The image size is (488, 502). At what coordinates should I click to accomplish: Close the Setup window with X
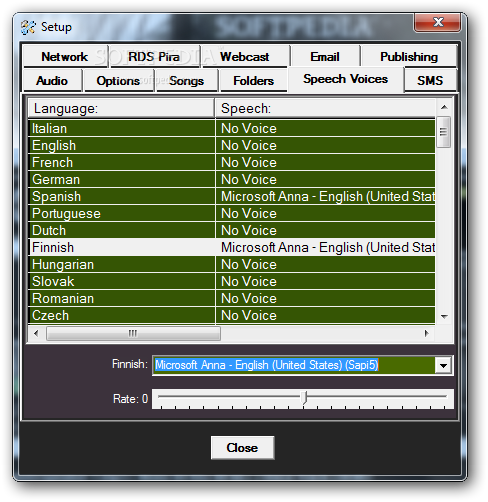click(438, 22)
